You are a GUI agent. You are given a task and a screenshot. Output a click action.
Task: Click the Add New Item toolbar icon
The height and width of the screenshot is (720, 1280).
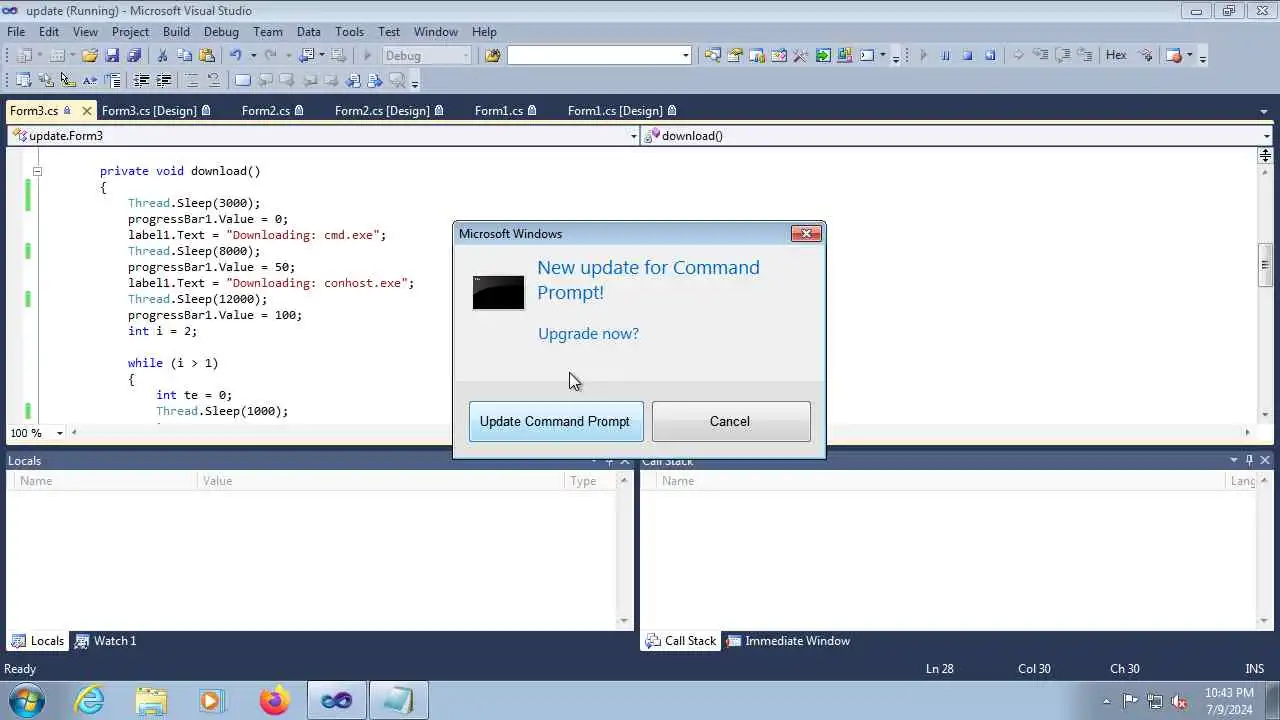(x=57, y=55)
